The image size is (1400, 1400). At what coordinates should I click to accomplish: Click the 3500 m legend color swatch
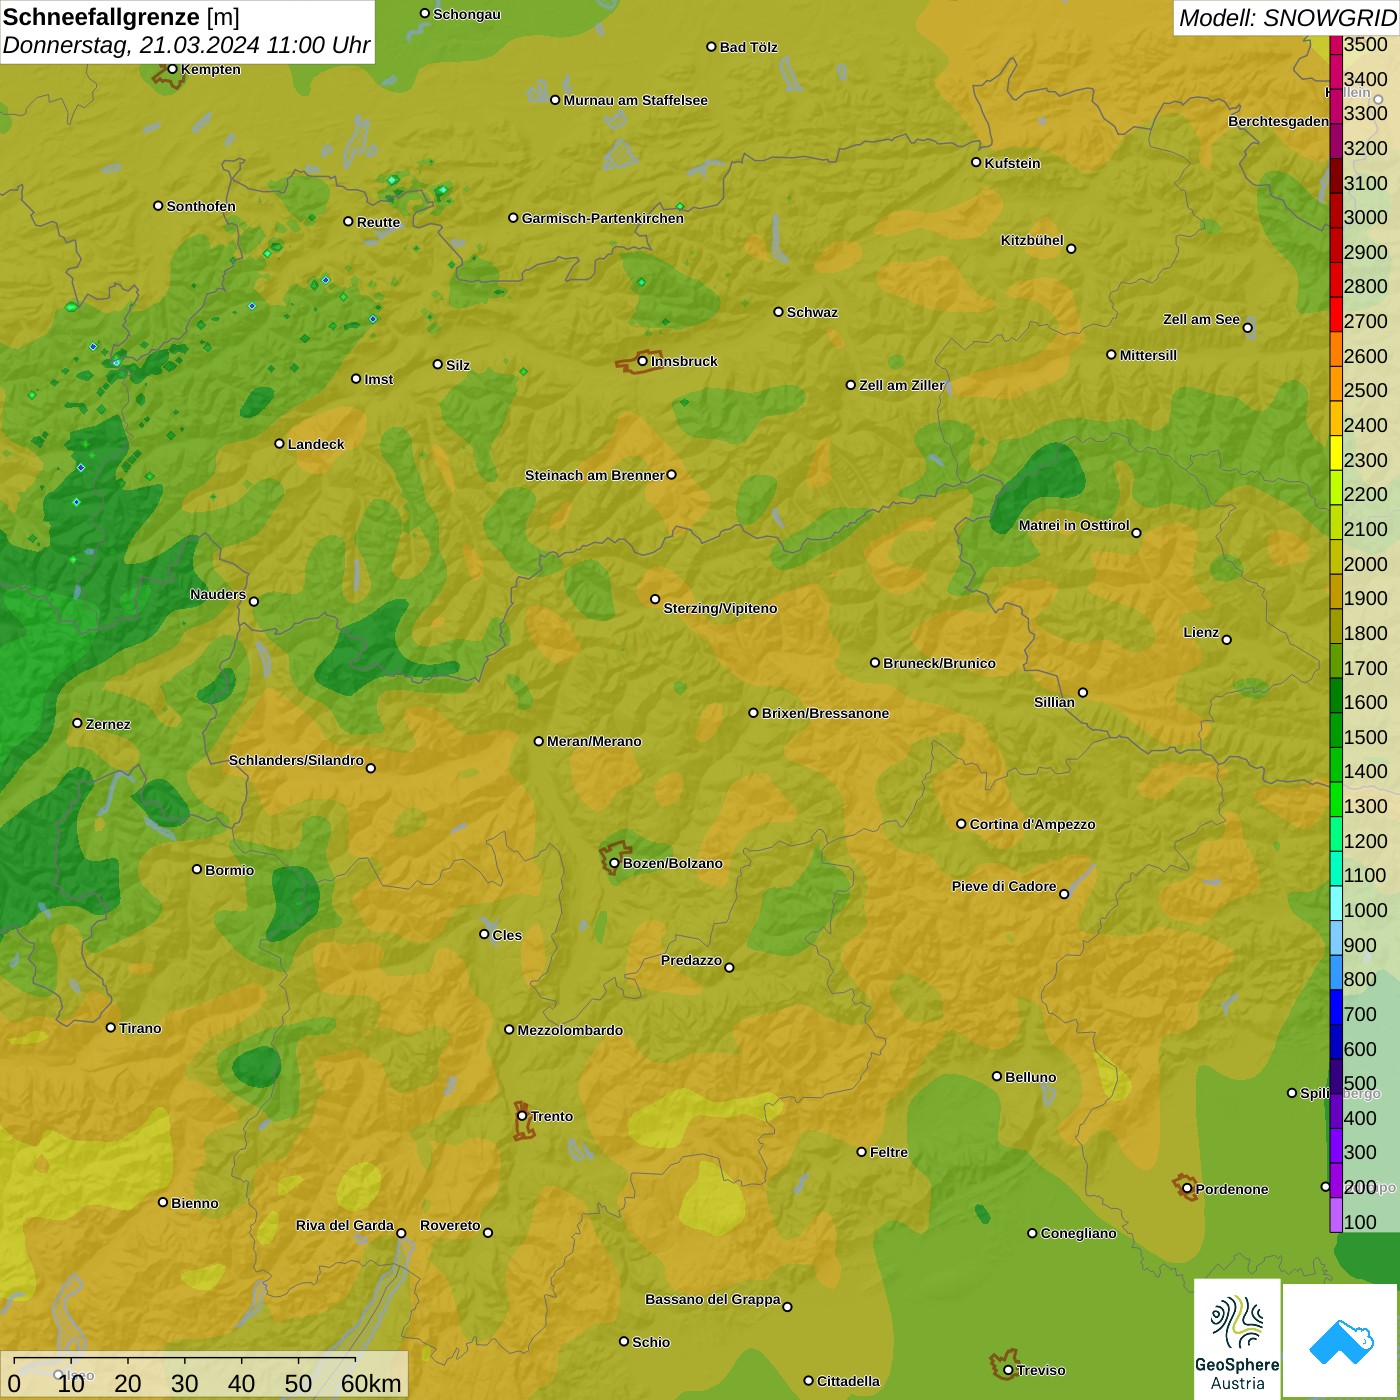pyautogui.click(x=1335, y=45)
